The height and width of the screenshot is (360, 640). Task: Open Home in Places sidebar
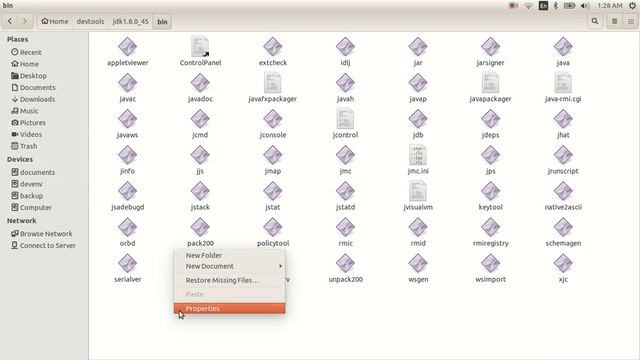click(x=25, y=64)
